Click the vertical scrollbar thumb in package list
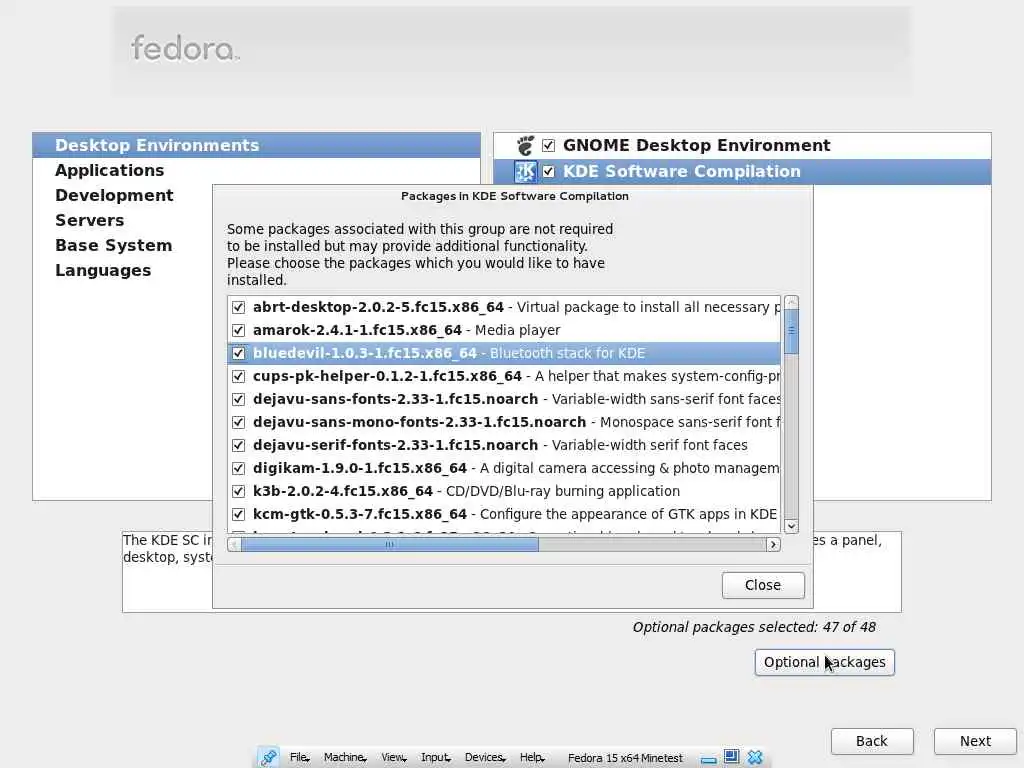Image resolution: width=1024 pixels, height=768 pixels. pyautogui.click(x=792, y=331)
